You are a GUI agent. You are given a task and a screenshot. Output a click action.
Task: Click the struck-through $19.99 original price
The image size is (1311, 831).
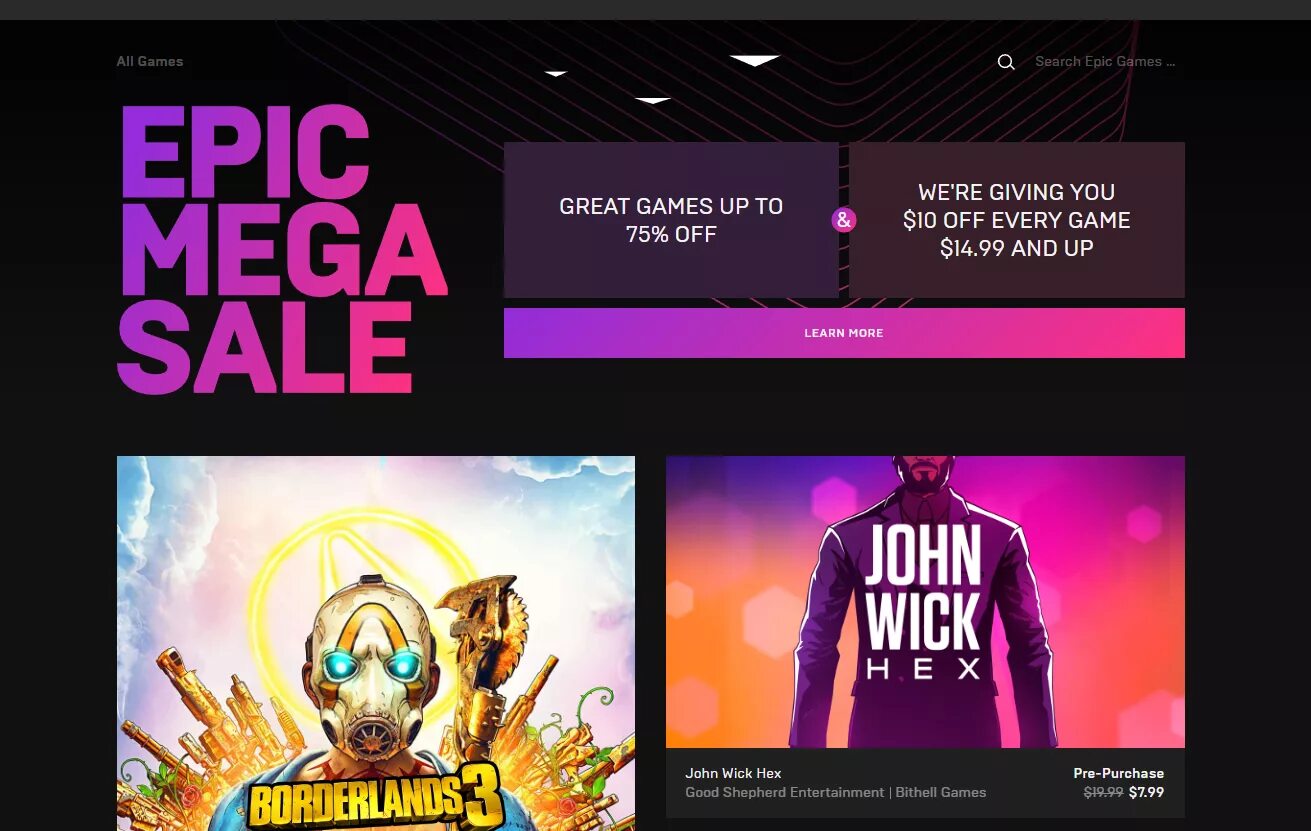click(x=1103, y=792)
